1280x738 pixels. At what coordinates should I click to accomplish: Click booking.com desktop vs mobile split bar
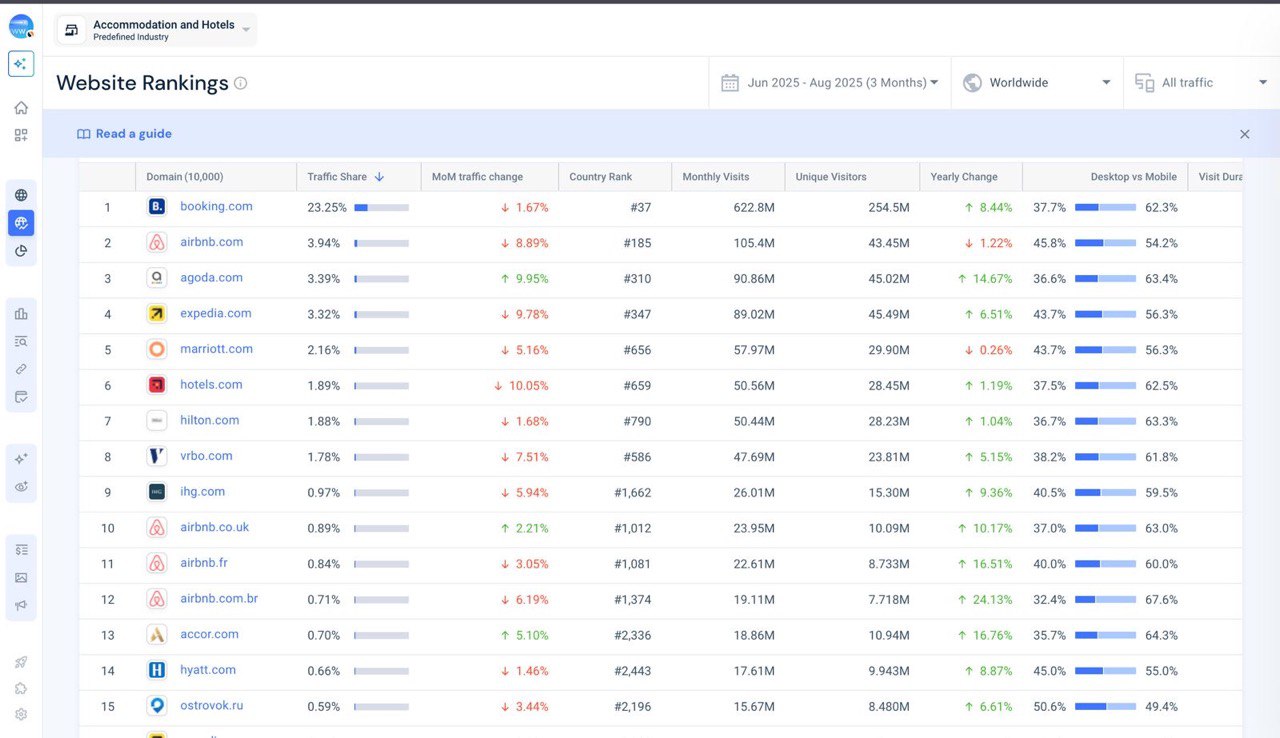click(1105, 208)
